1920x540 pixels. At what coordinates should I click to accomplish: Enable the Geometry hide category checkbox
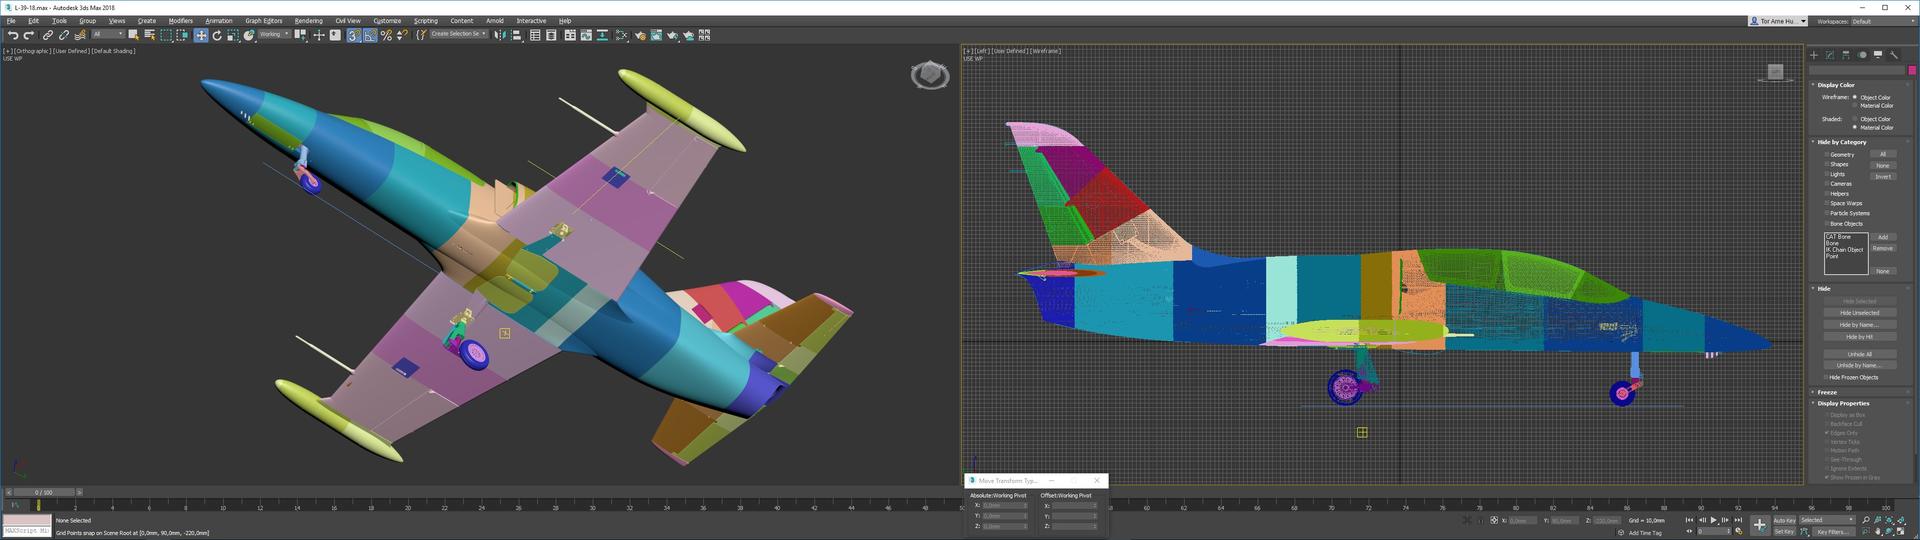[x=1826, y=155]
